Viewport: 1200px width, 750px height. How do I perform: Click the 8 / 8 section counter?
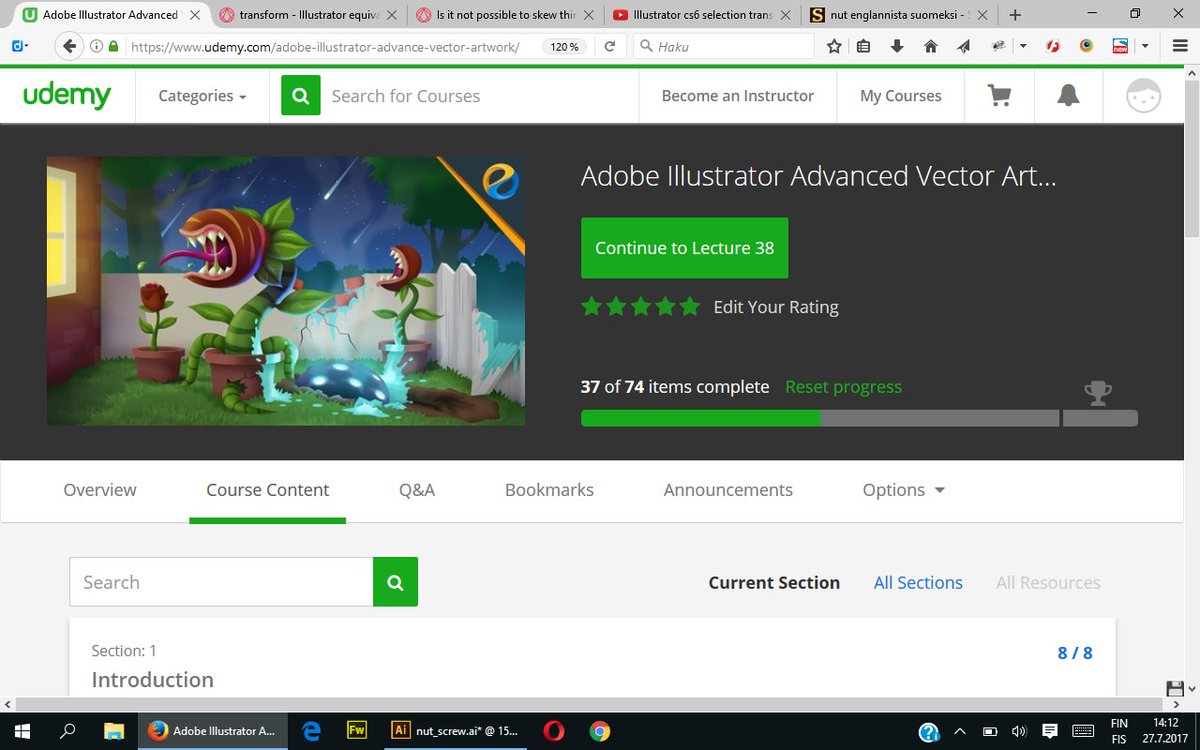[x=1075, y=653]
